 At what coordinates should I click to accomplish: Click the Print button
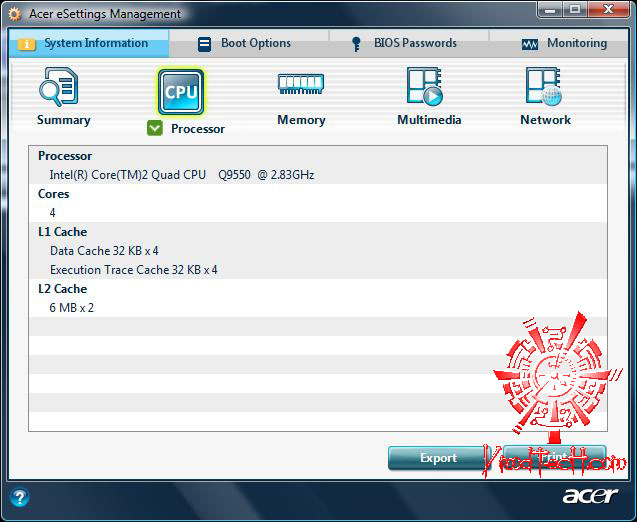tap(555, 458)
